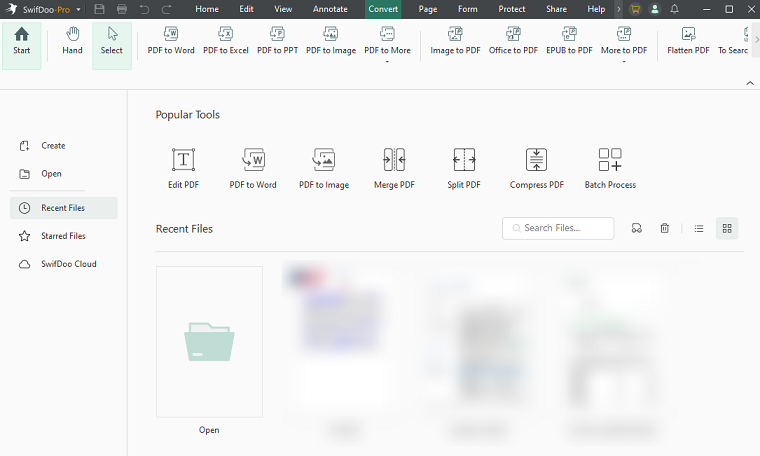Launch PDF to Image popular tool
This screenshot has height=456, width=760.
pos(324,168)
